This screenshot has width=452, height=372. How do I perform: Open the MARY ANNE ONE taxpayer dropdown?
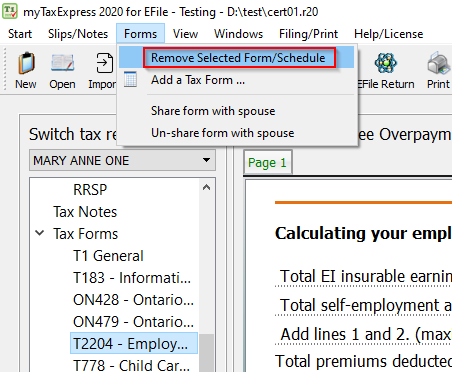click(x=122, y=160)
